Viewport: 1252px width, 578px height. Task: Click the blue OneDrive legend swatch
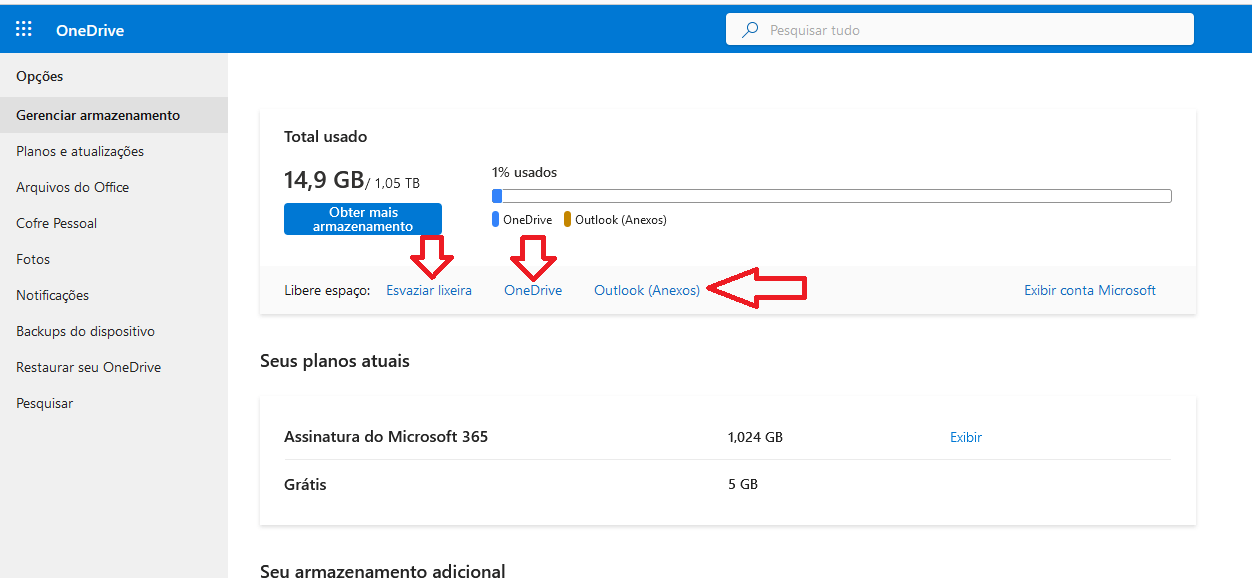pos(495,219)
